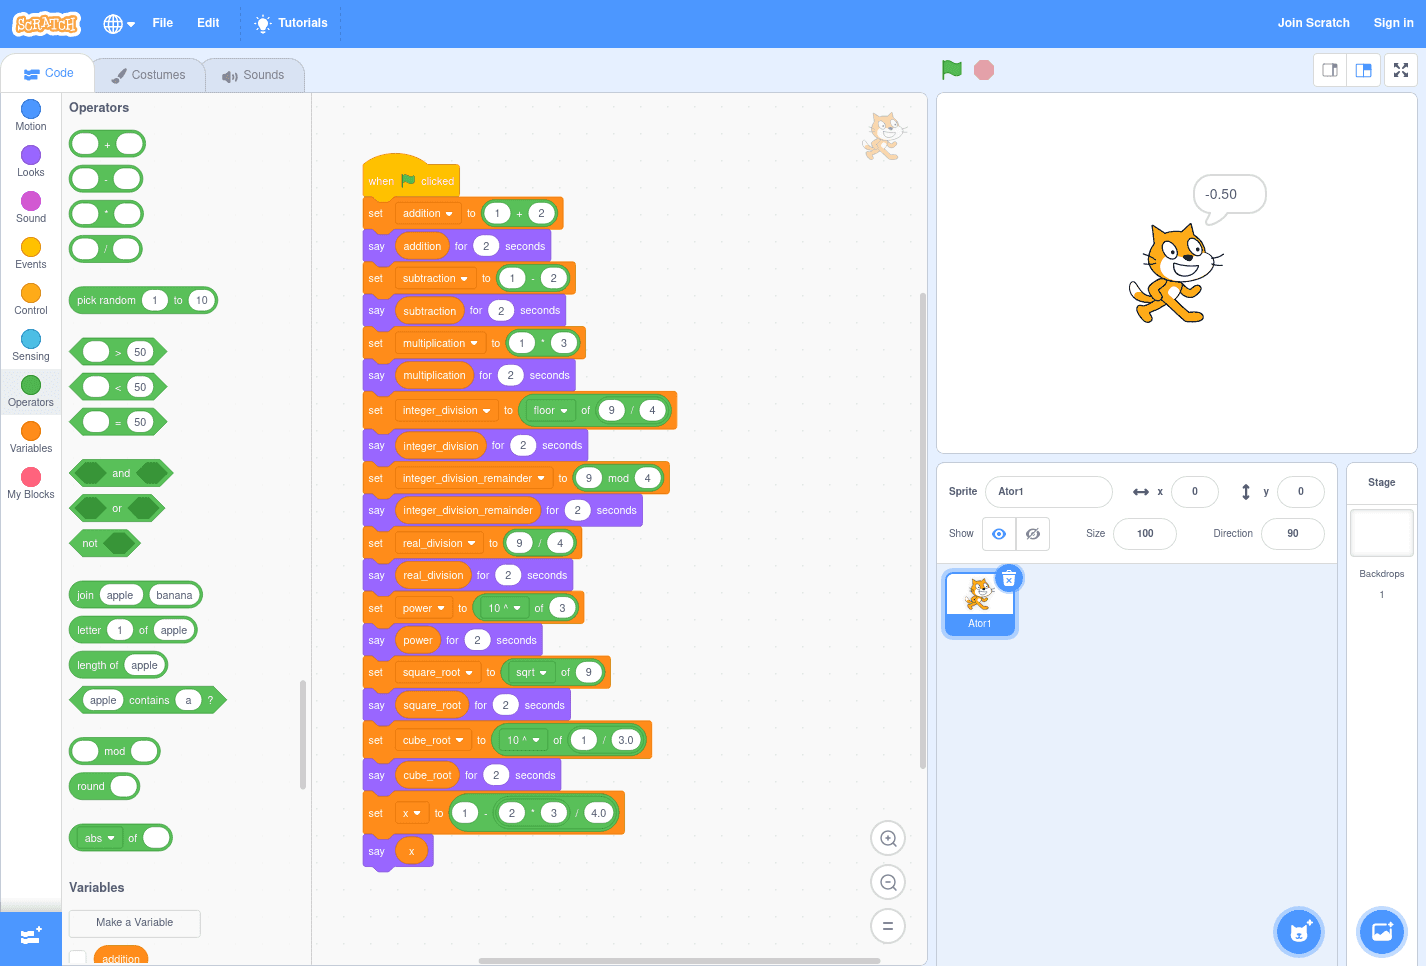Open the multiplication variable dropdown
Image resolution: width=1426 pixels, height=966 pixels.
tap(440, 344)
